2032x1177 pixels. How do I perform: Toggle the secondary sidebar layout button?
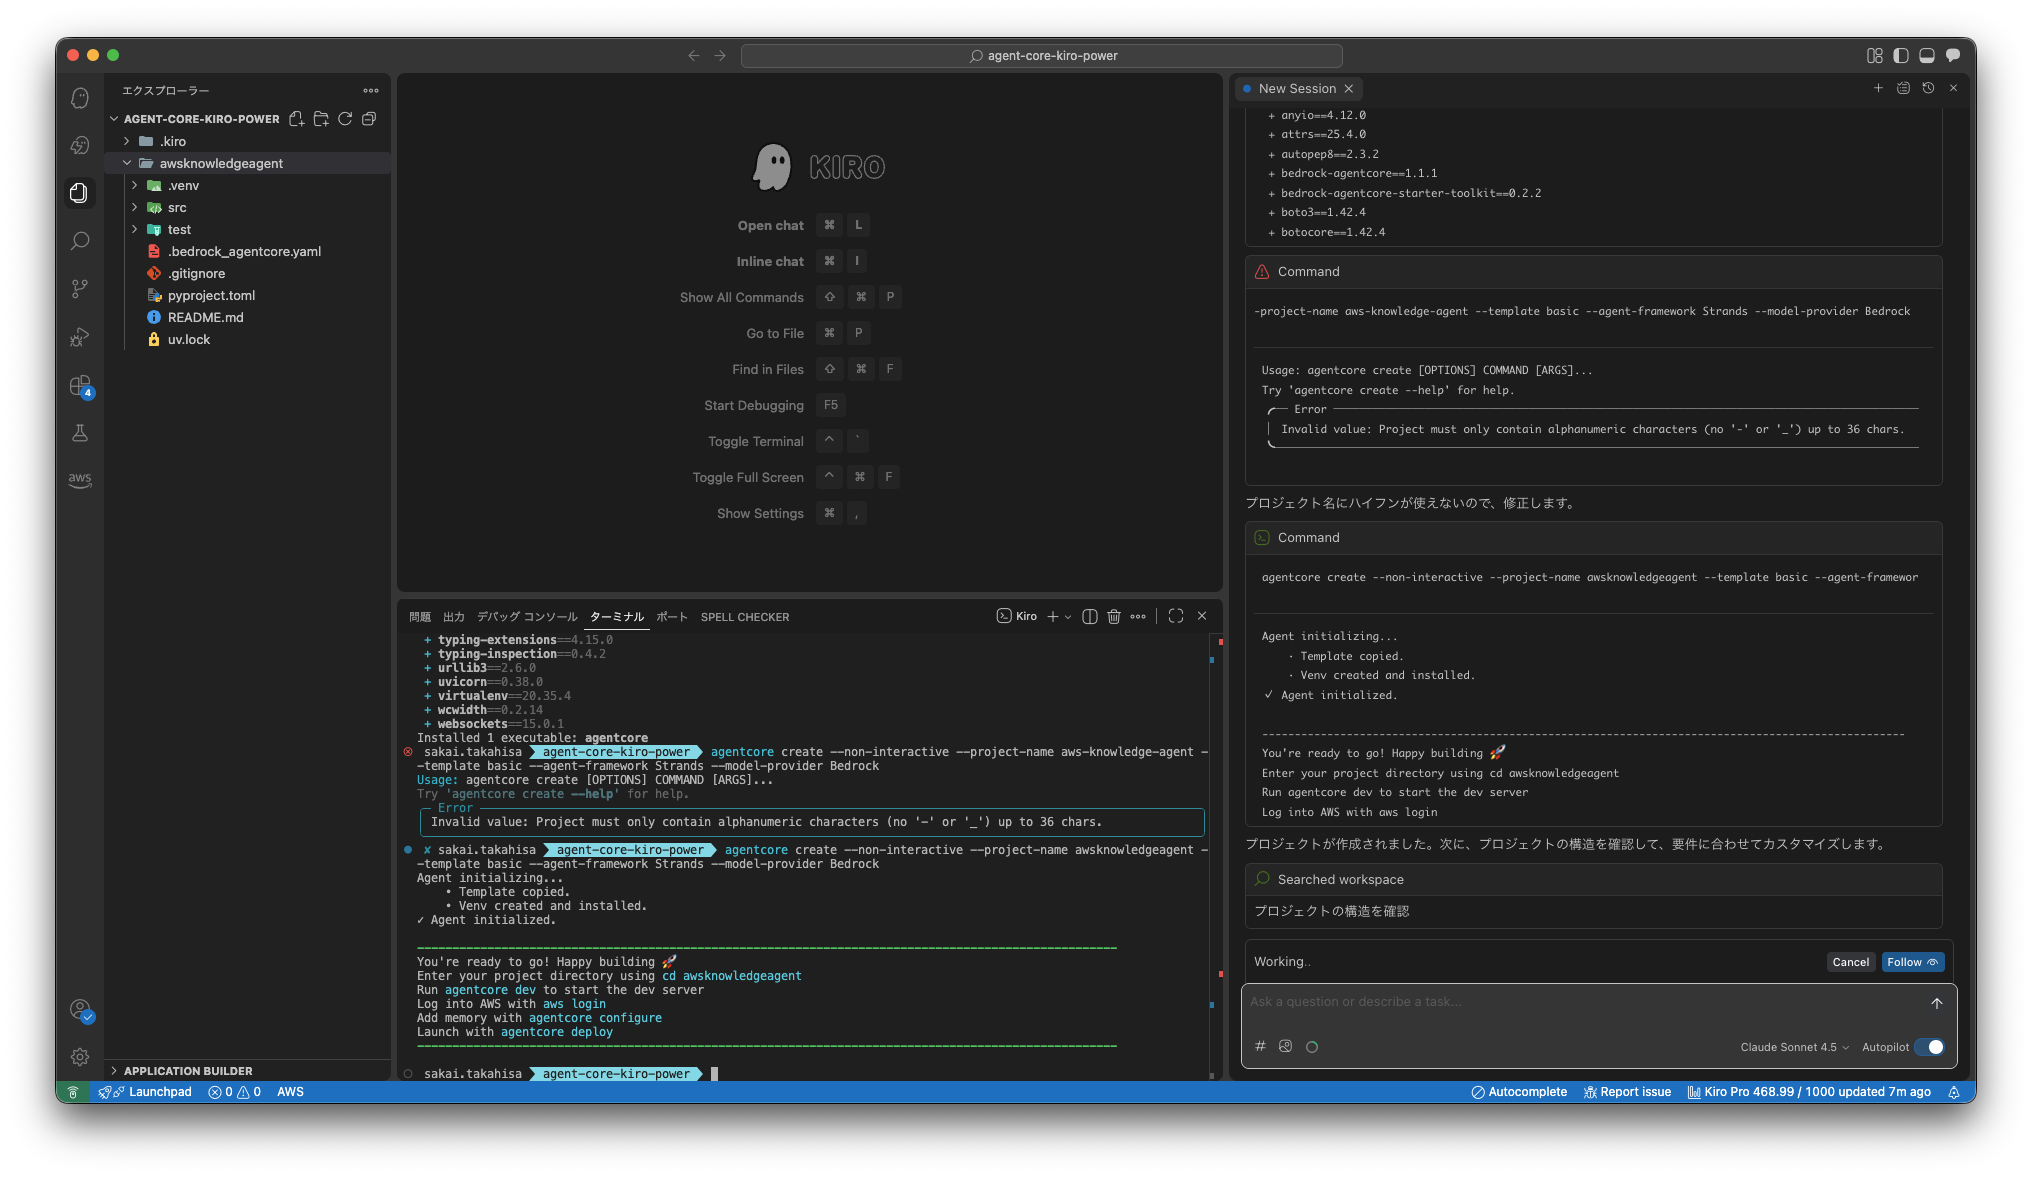coord(1953,56)
